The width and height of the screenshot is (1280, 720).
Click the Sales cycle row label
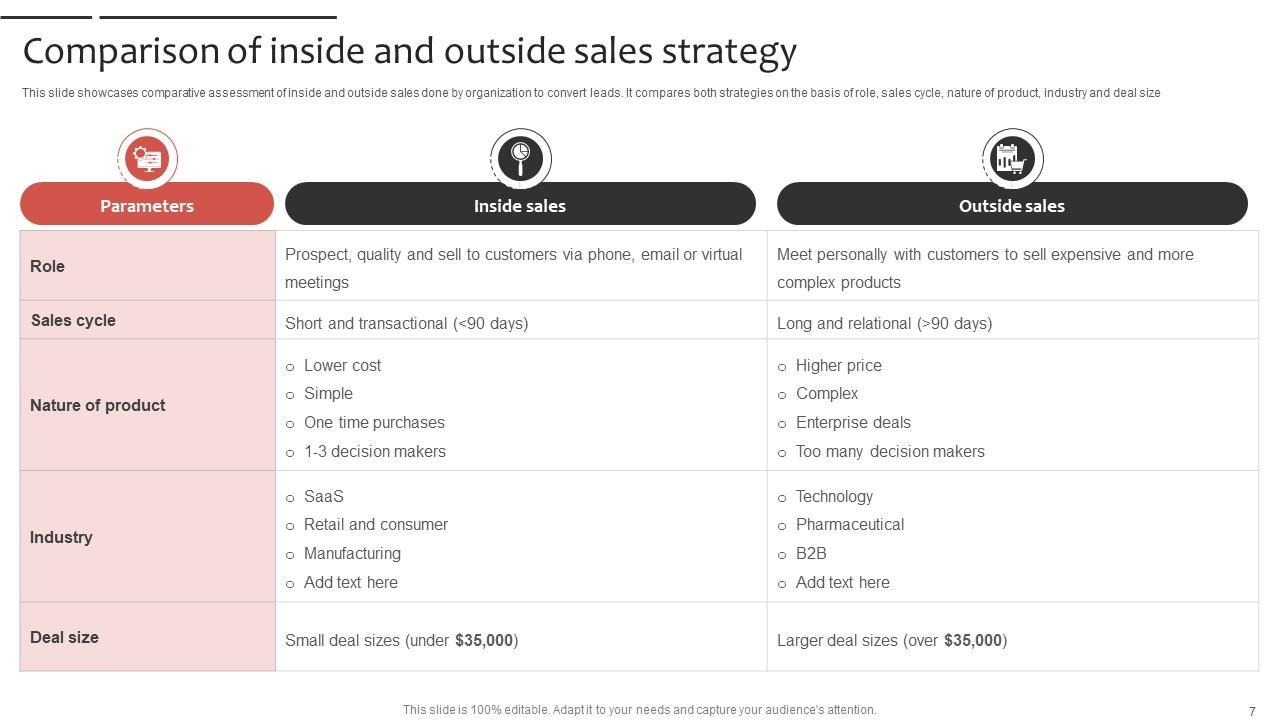(x=73, y=320)
